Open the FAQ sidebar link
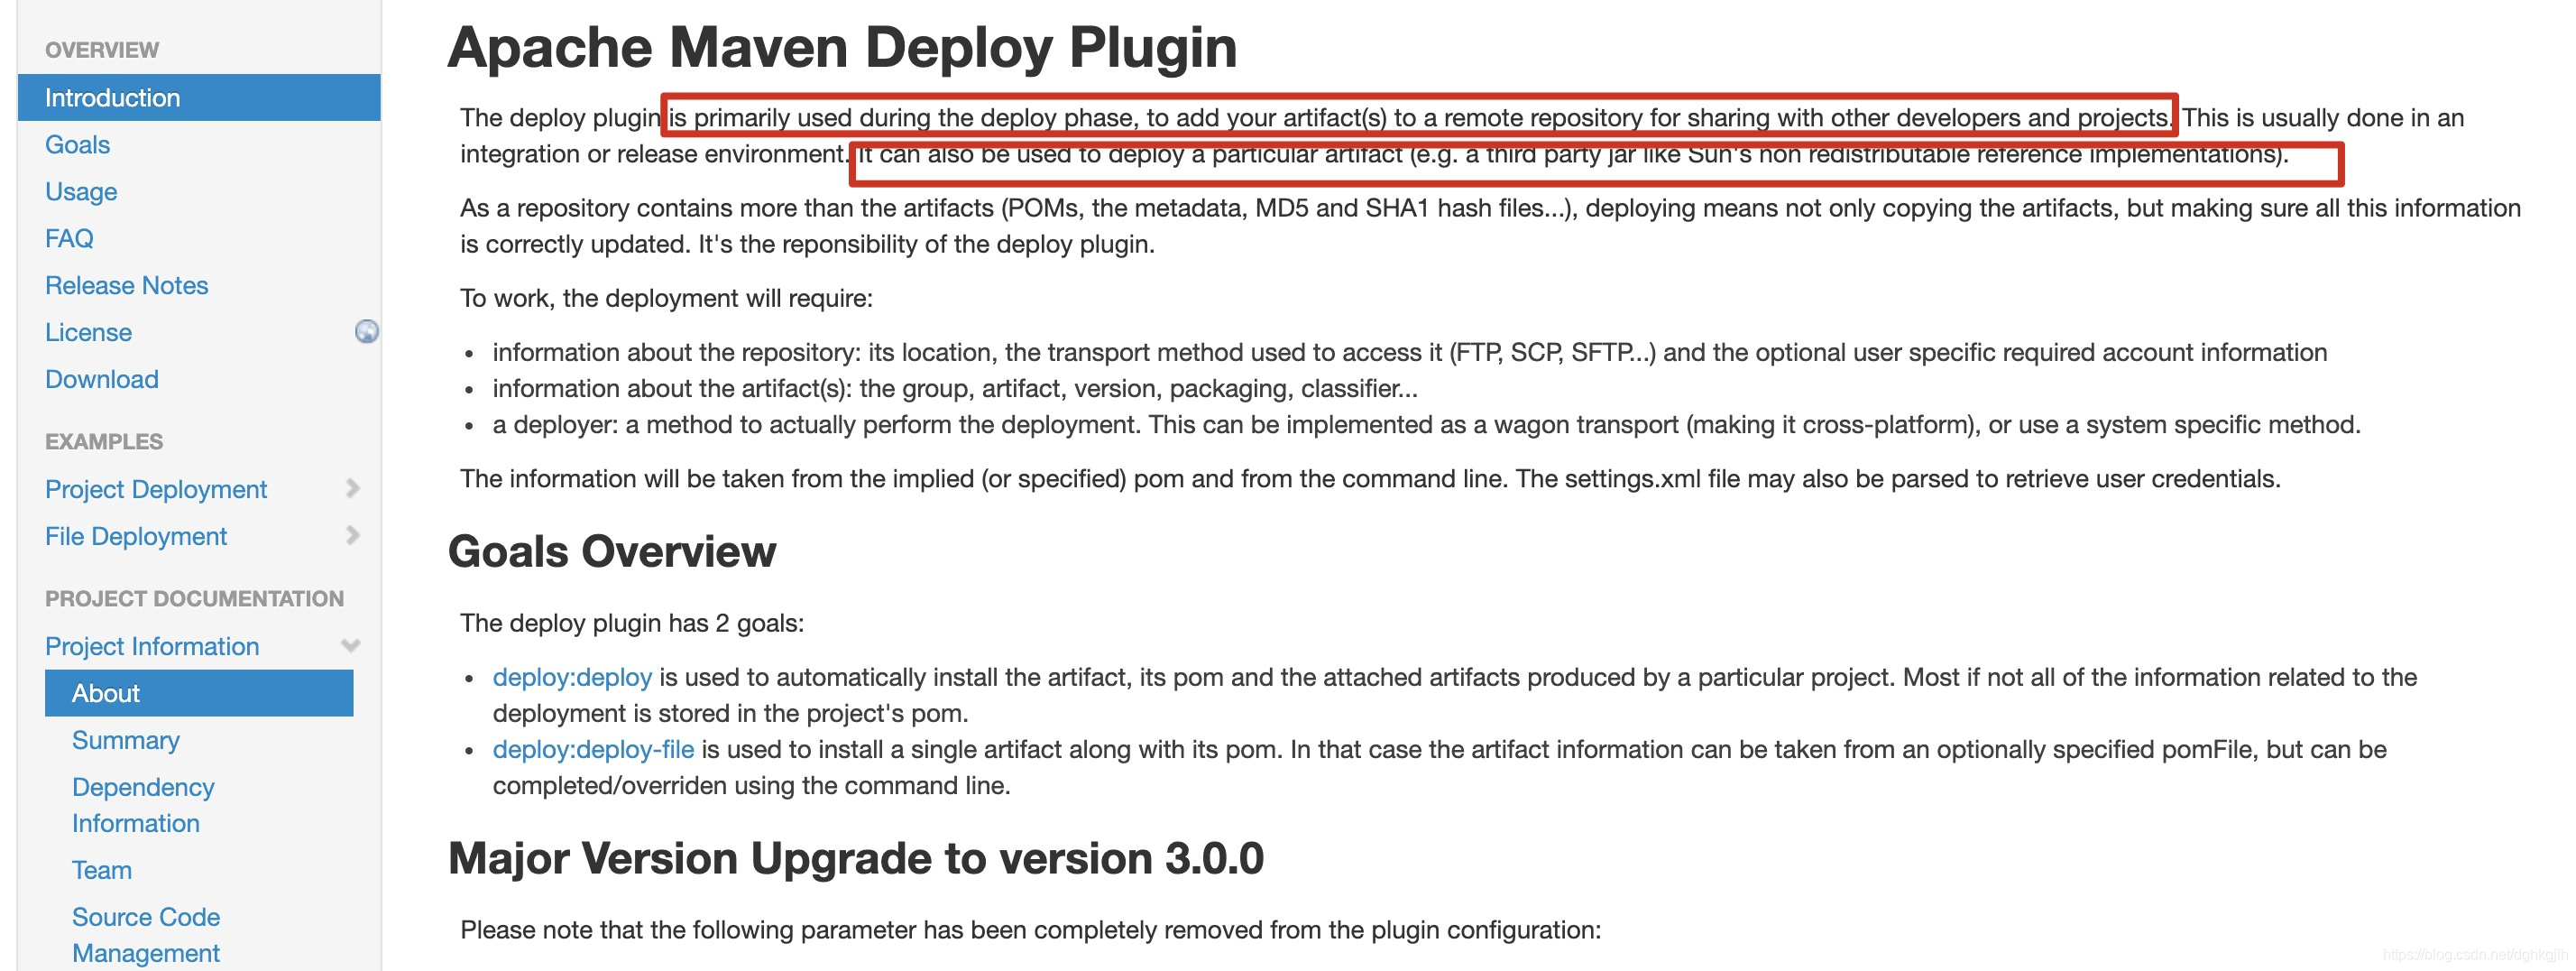 coord(69,238)
